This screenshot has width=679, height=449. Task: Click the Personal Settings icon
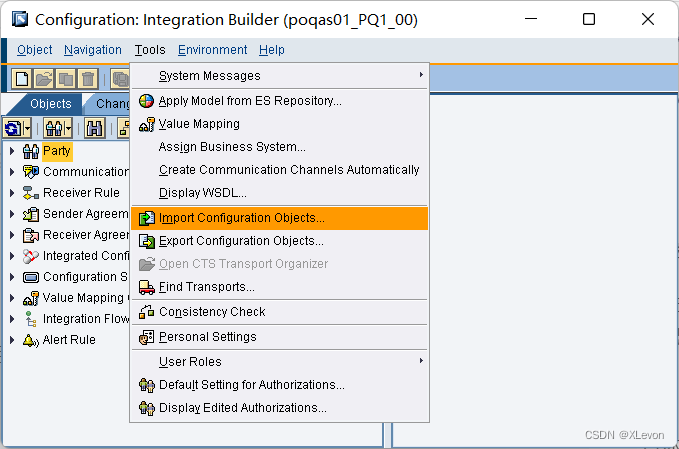click(x=147, y=337)
